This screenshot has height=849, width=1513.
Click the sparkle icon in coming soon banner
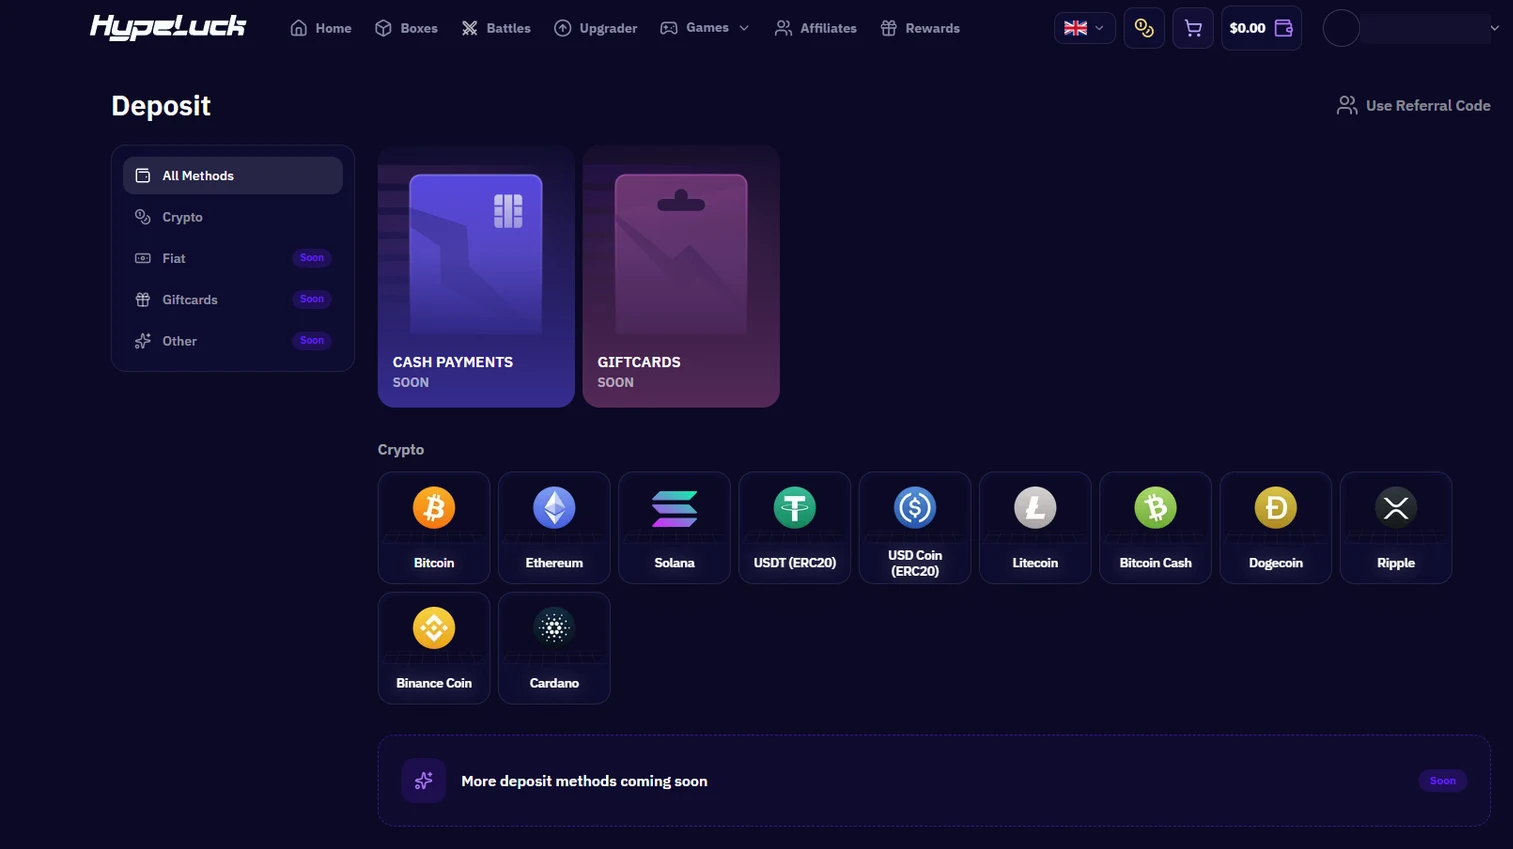pos(424,781)
